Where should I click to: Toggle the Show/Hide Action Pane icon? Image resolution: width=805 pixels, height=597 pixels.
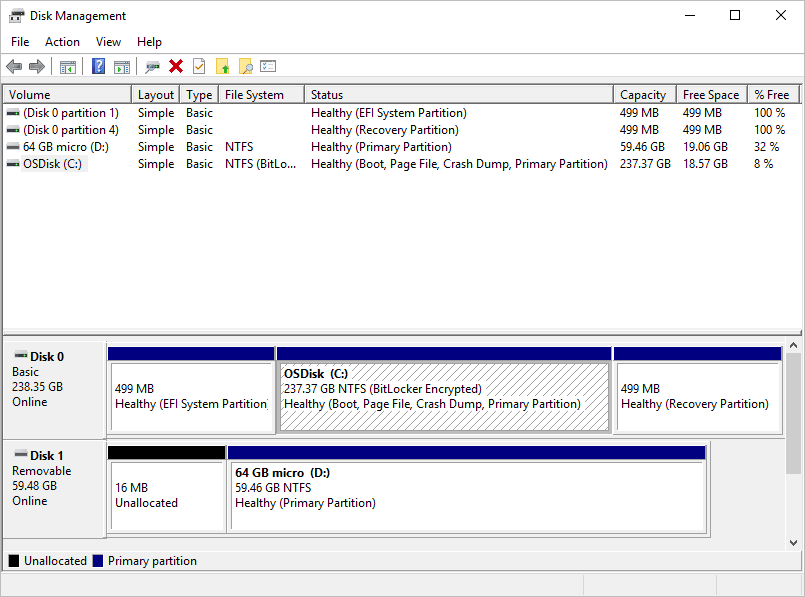tap(122, 66)
